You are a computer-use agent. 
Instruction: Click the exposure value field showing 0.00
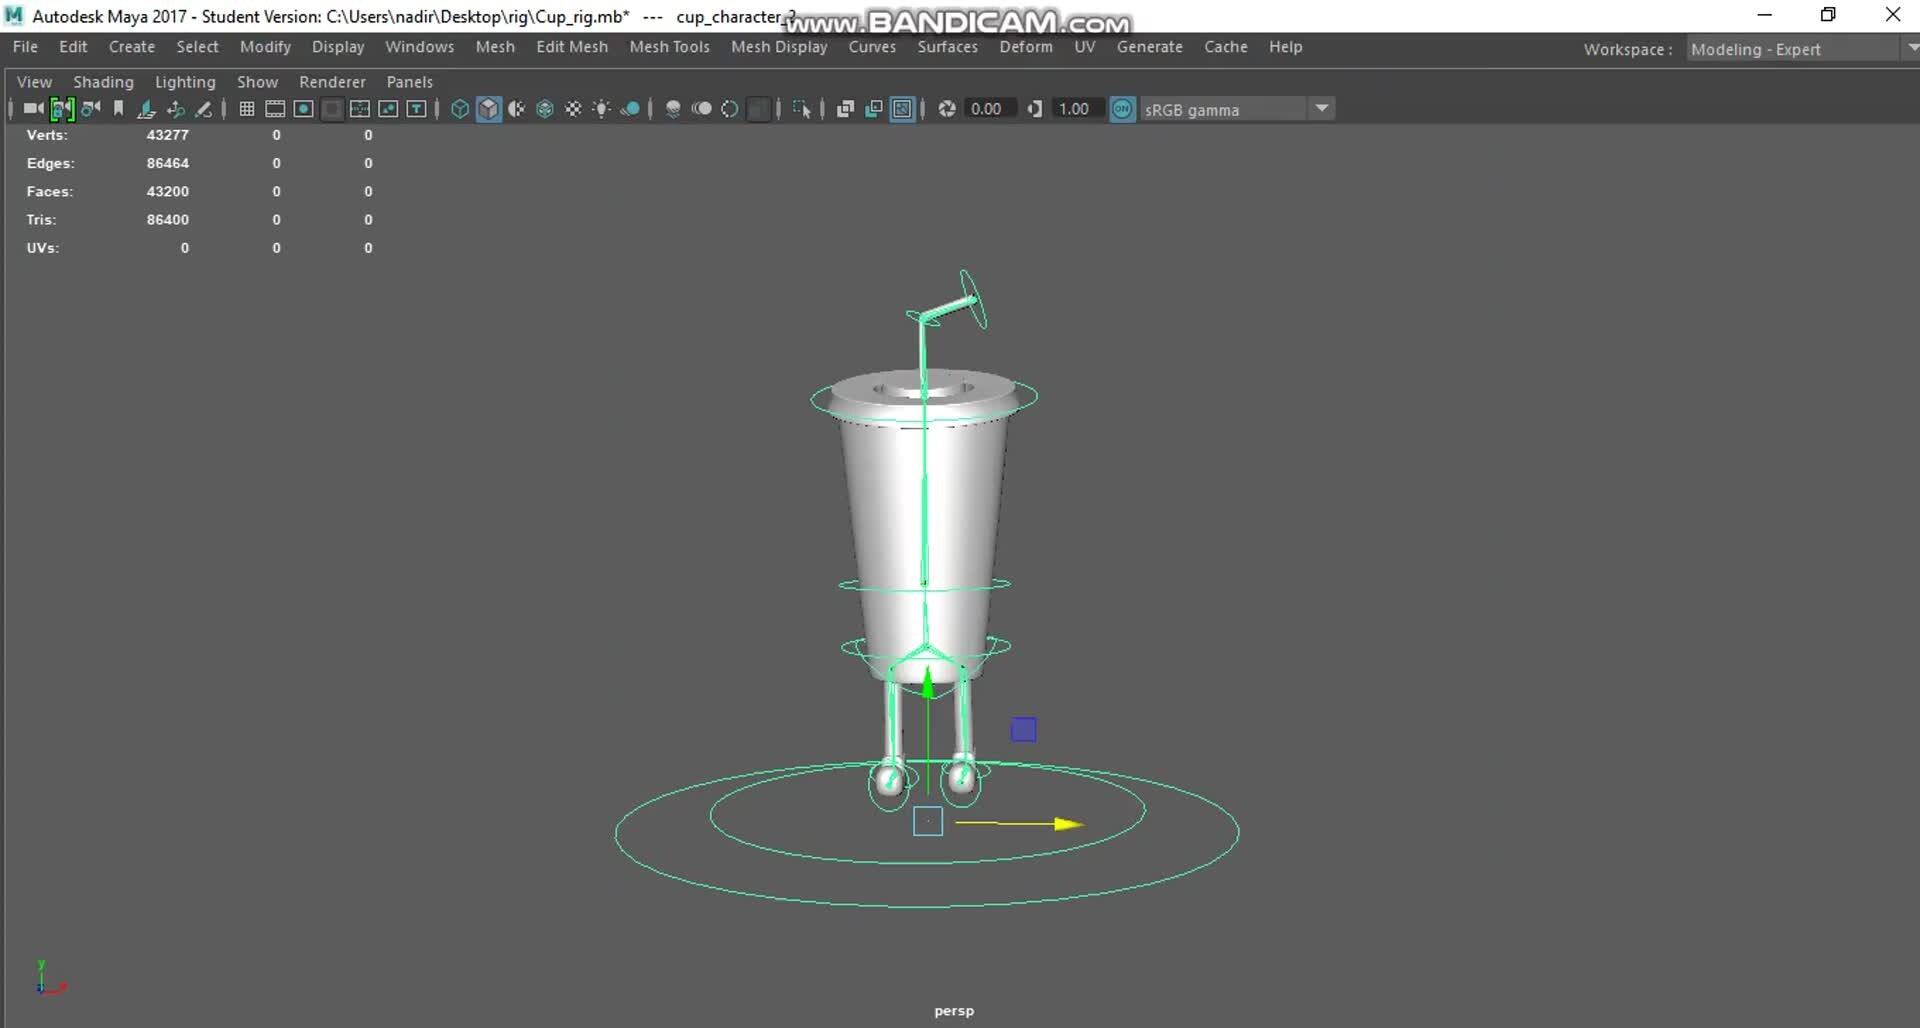988,109
